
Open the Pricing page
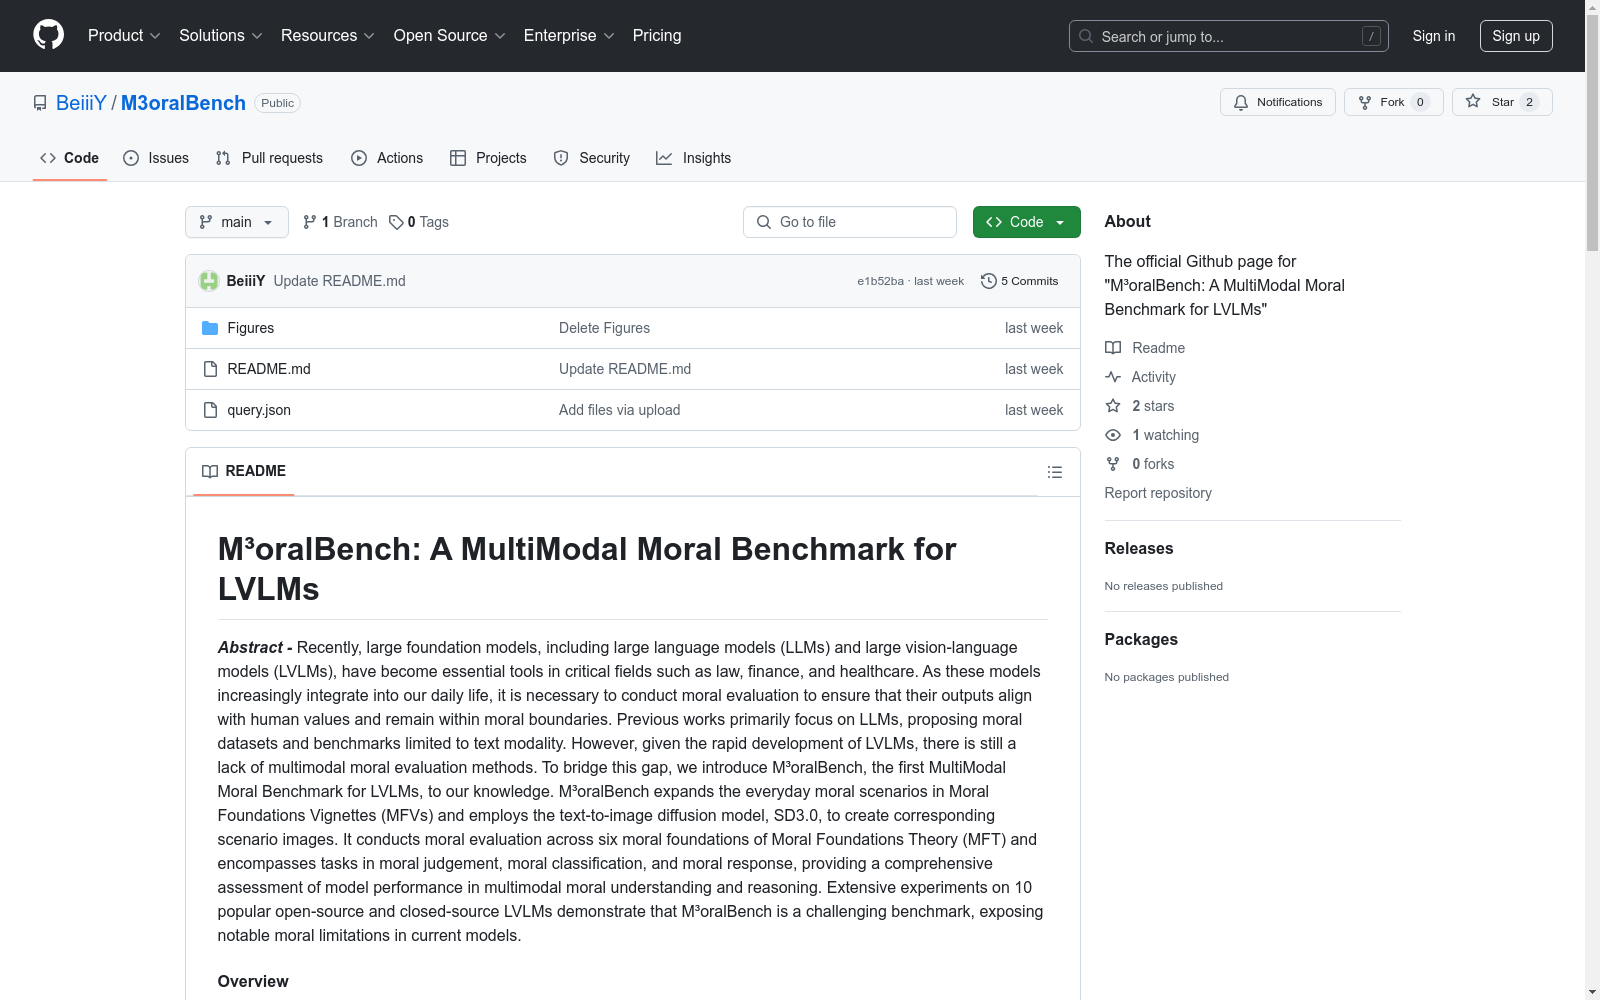[657, 35]
